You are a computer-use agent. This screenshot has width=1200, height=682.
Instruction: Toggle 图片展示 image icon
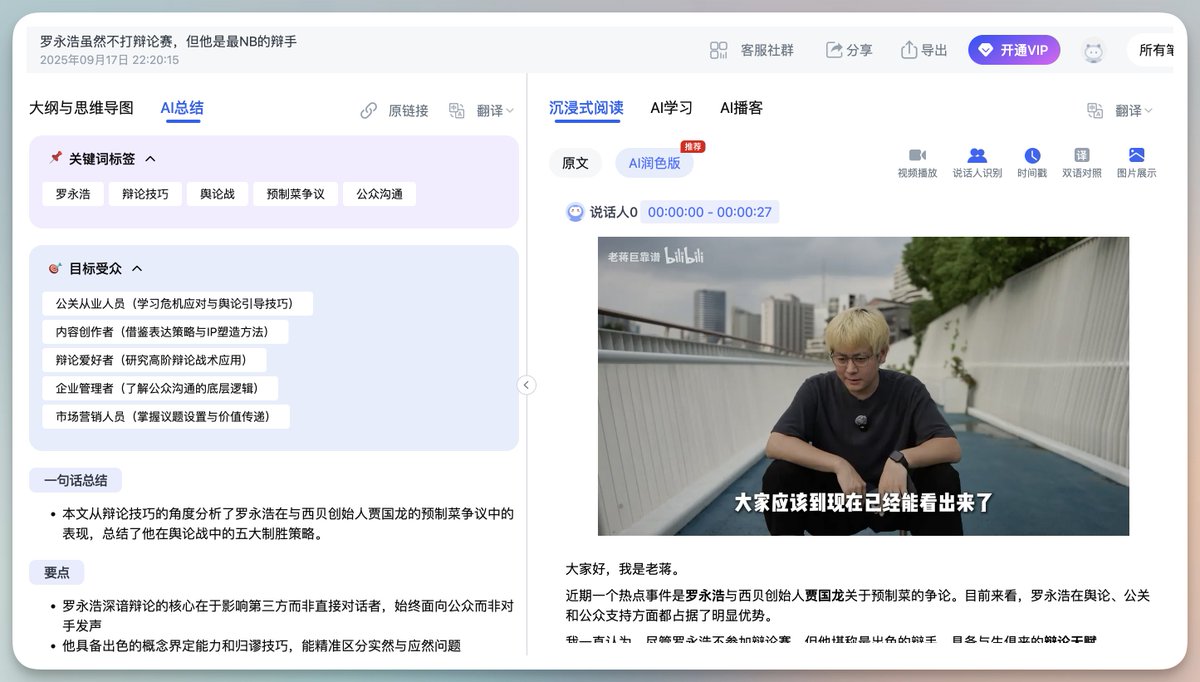[x=1136, y=155]
